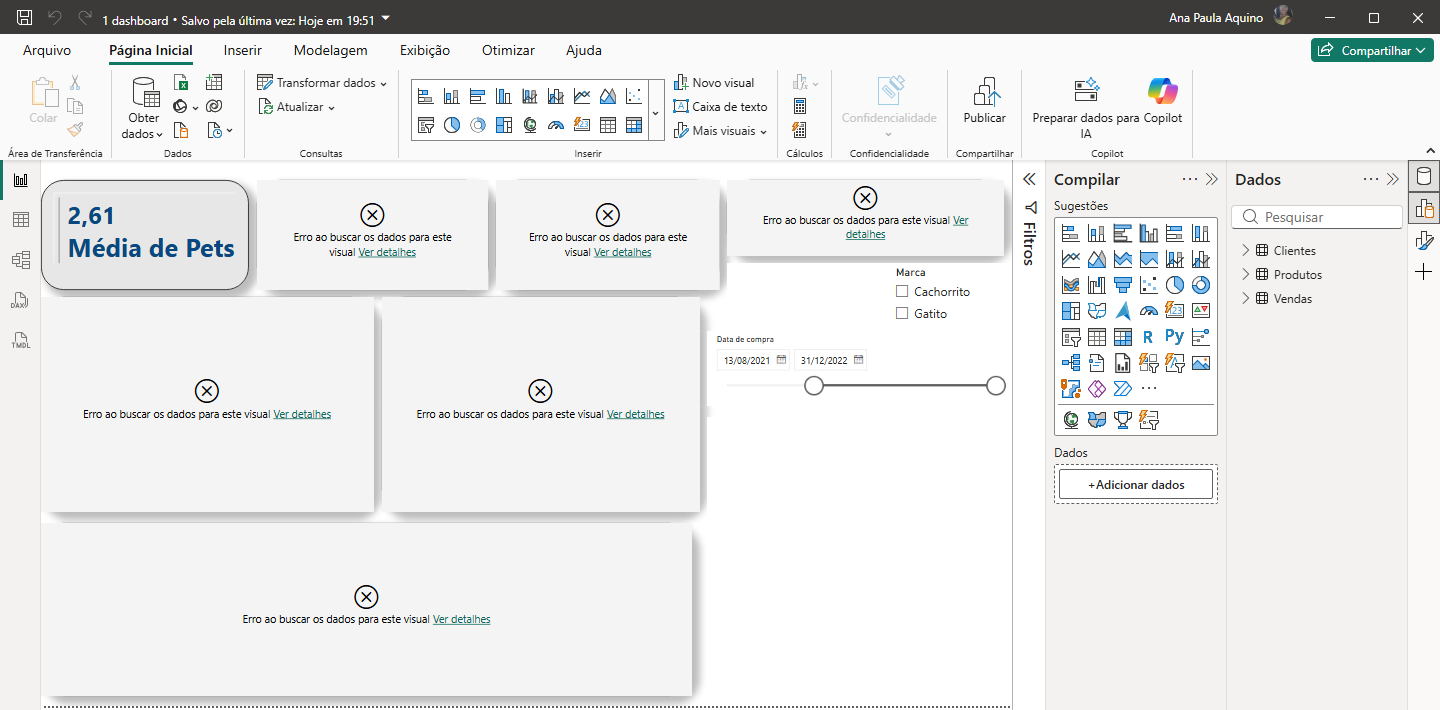This screenshot has width=1440, height=710.
Task: Switch to the Exibição tab
Action: click(x=425, y=50)
